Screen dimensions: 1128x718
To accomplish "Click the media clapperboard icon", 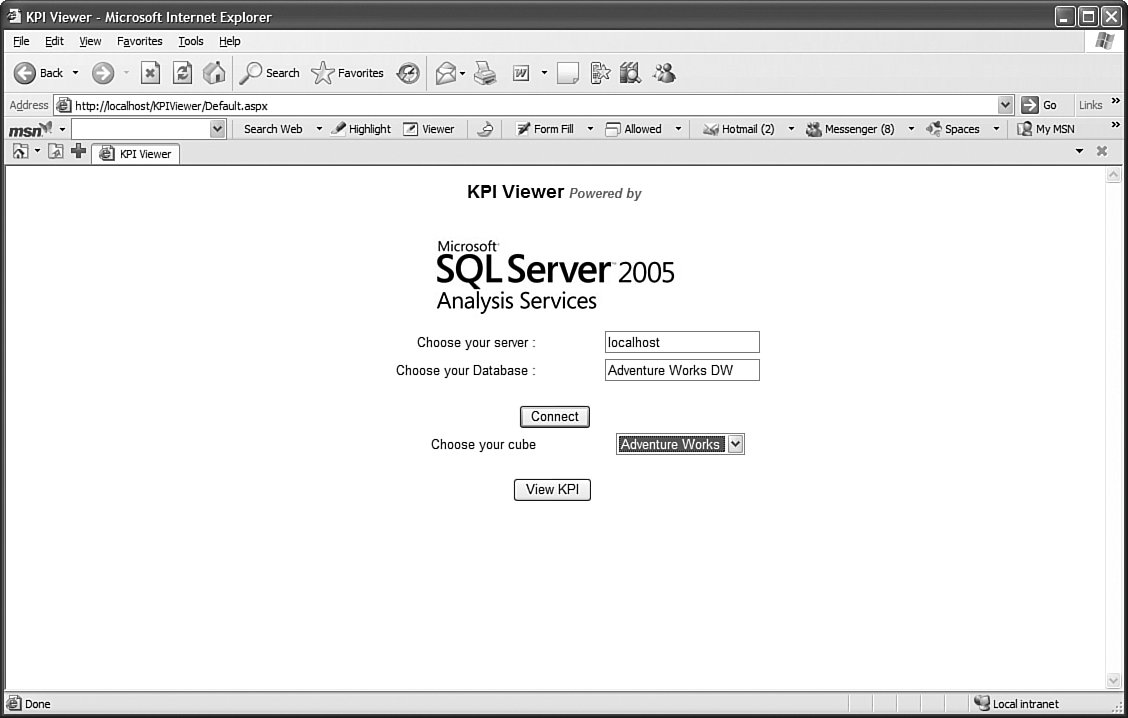I will [630, 73].
